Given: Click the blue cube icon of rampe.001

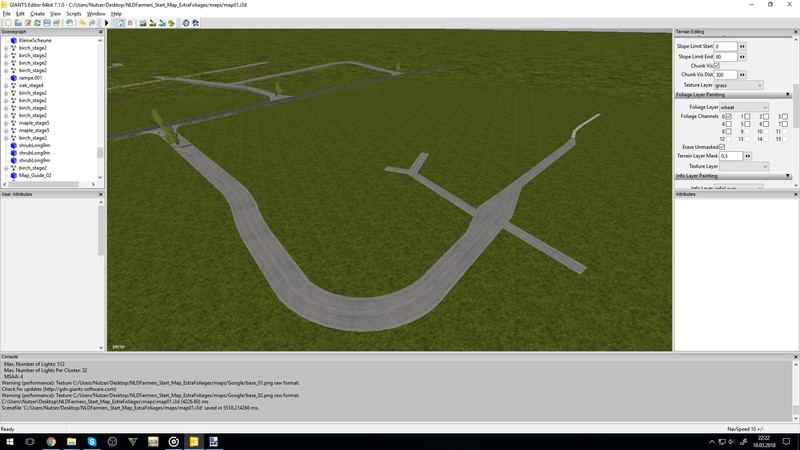Looking at the screenshot, I should coord(14,78).
